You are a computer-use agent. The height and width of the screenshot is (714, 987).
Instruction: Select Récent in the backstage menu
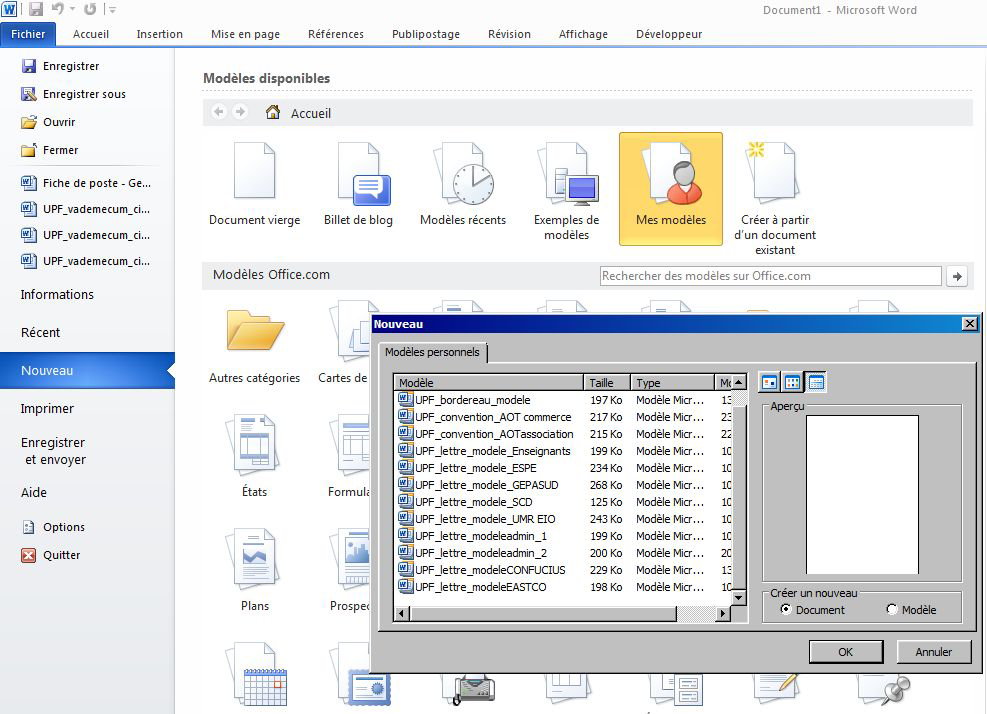[x=40, y=332]
